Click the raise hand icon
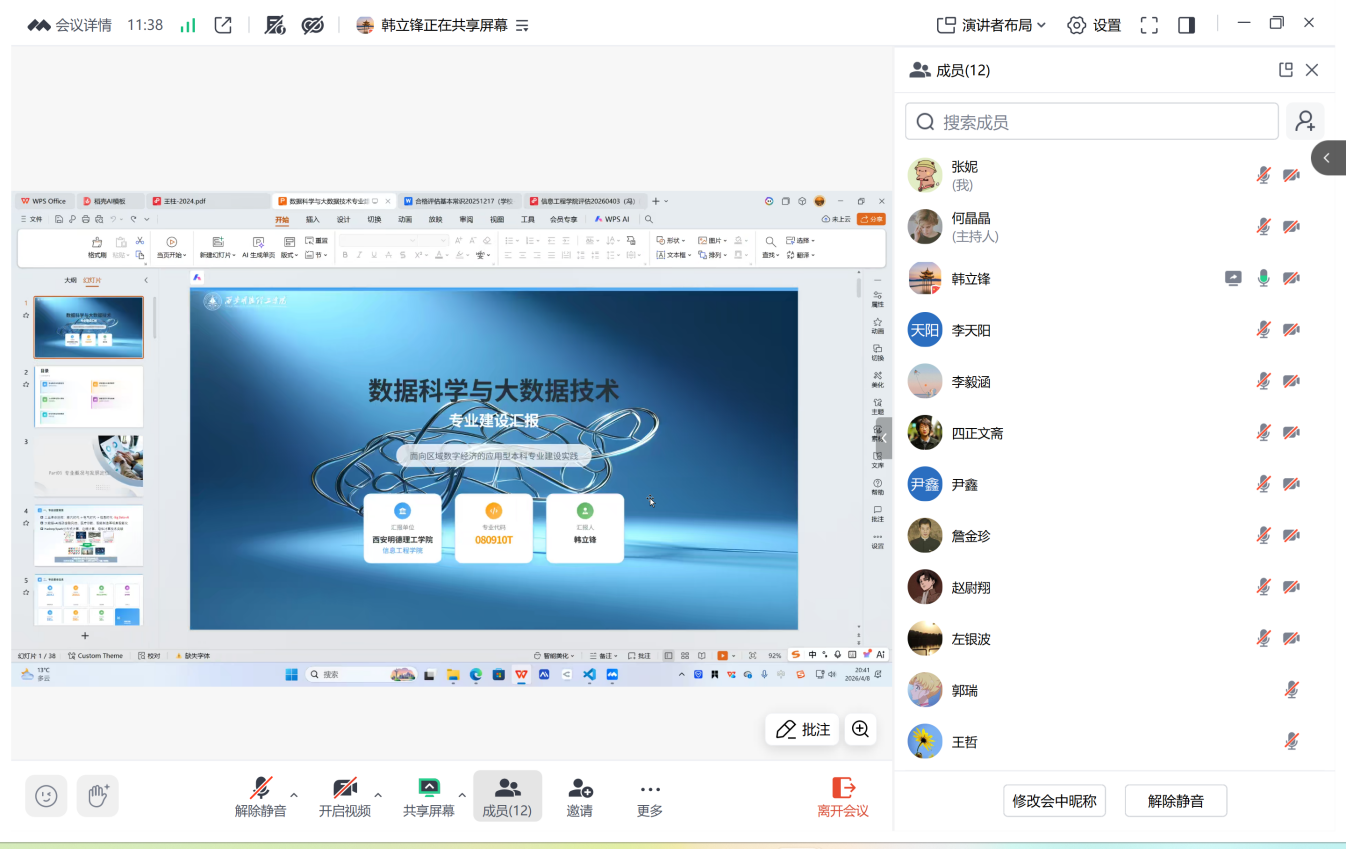 point(97,796)
